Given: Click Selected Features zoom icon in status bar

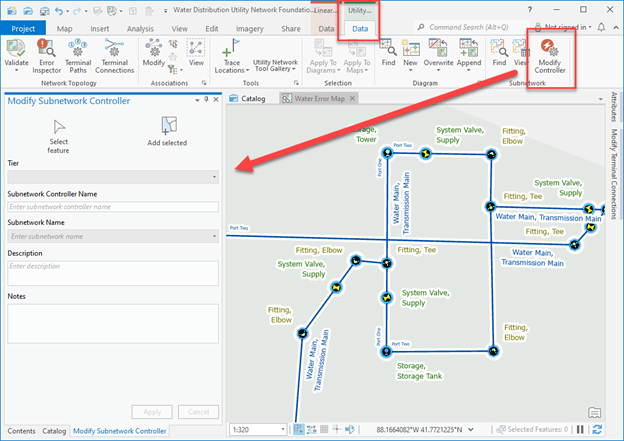Looking at the screenshot, I should coord(501,429).
